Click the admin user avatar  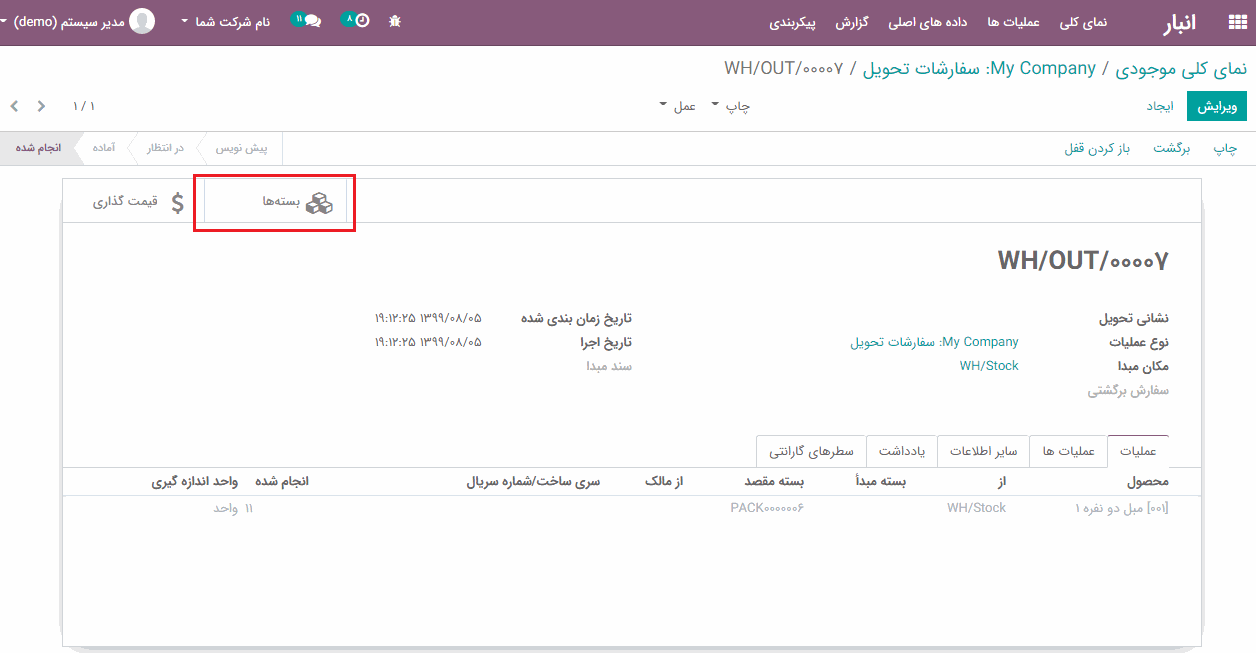click(143, 21)
